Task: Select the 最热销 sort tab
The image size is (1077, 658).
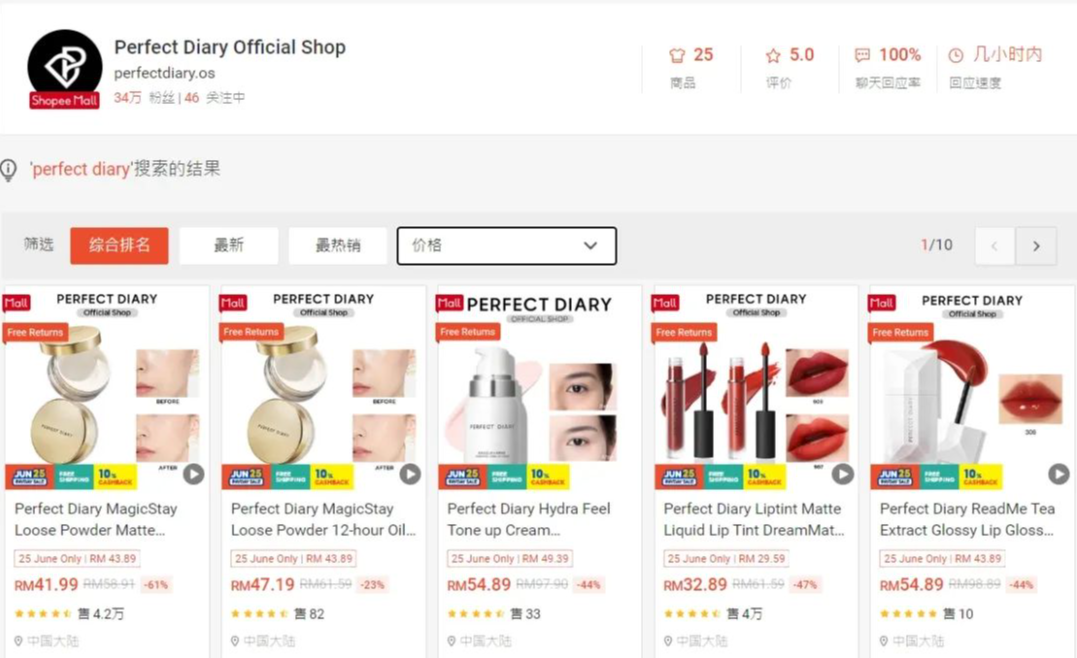Action: point(338,245)
